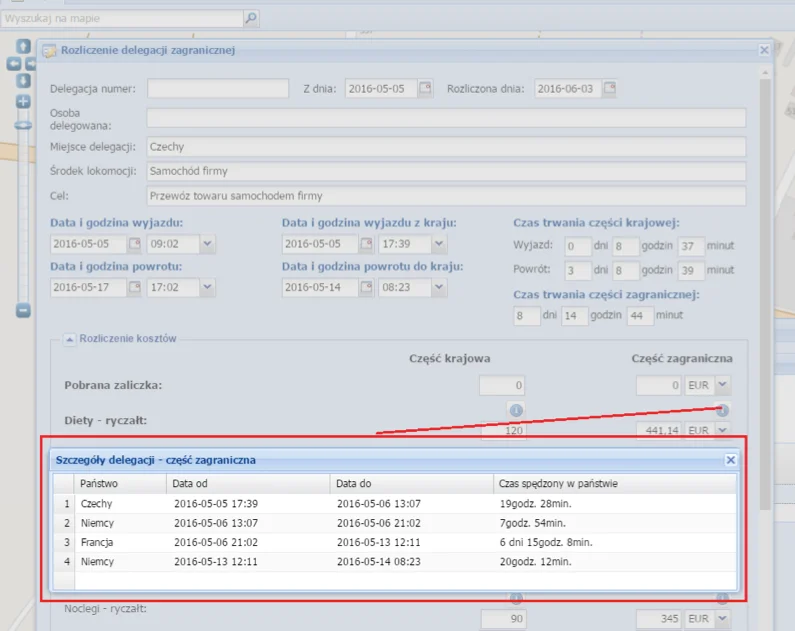795x631 pixels.
Task: Zoom out the map with minus button
Action: (23, 310)
